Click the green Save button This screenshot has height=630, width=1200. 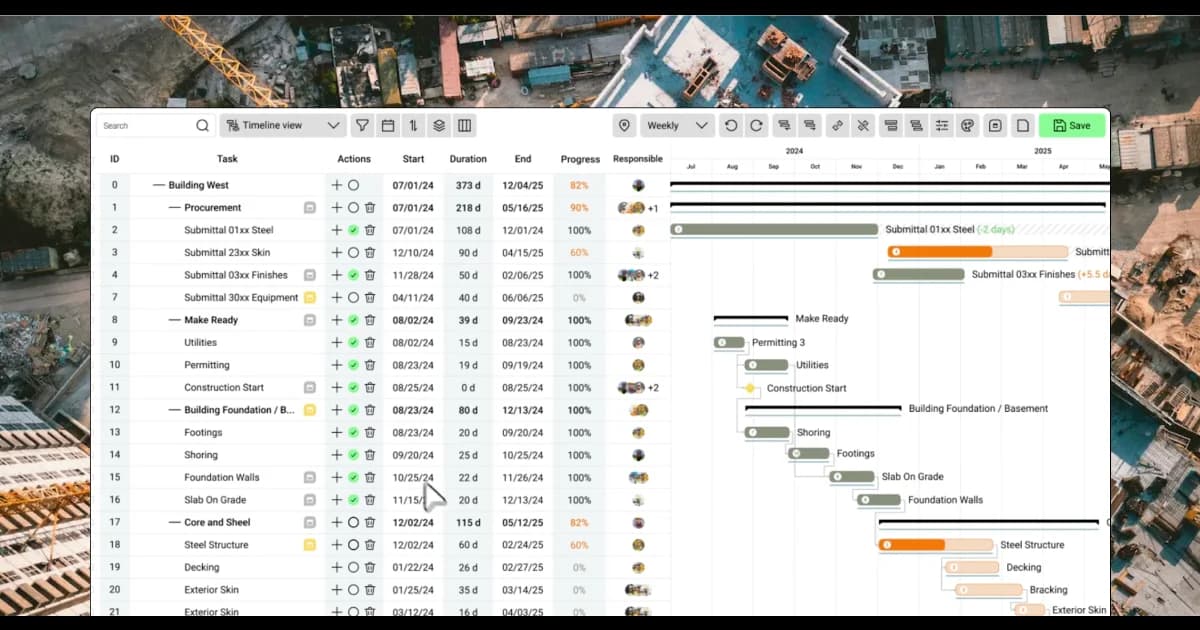click(1072, 126)
